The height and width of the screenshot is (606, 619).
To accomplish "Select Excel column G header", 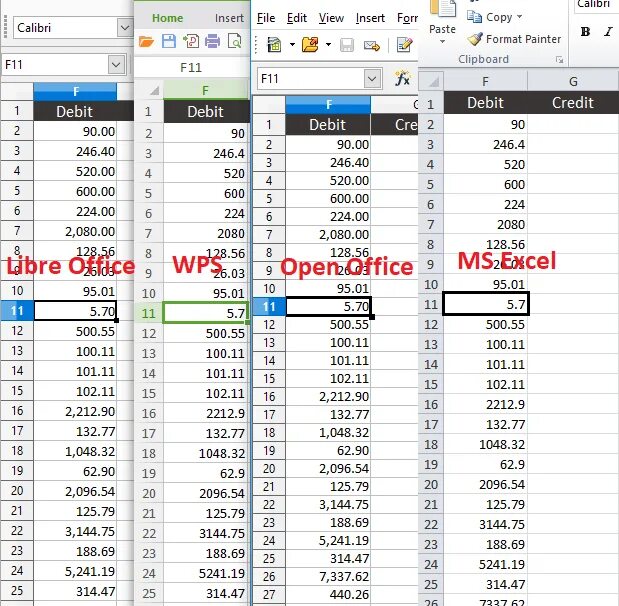I will 573,82.
